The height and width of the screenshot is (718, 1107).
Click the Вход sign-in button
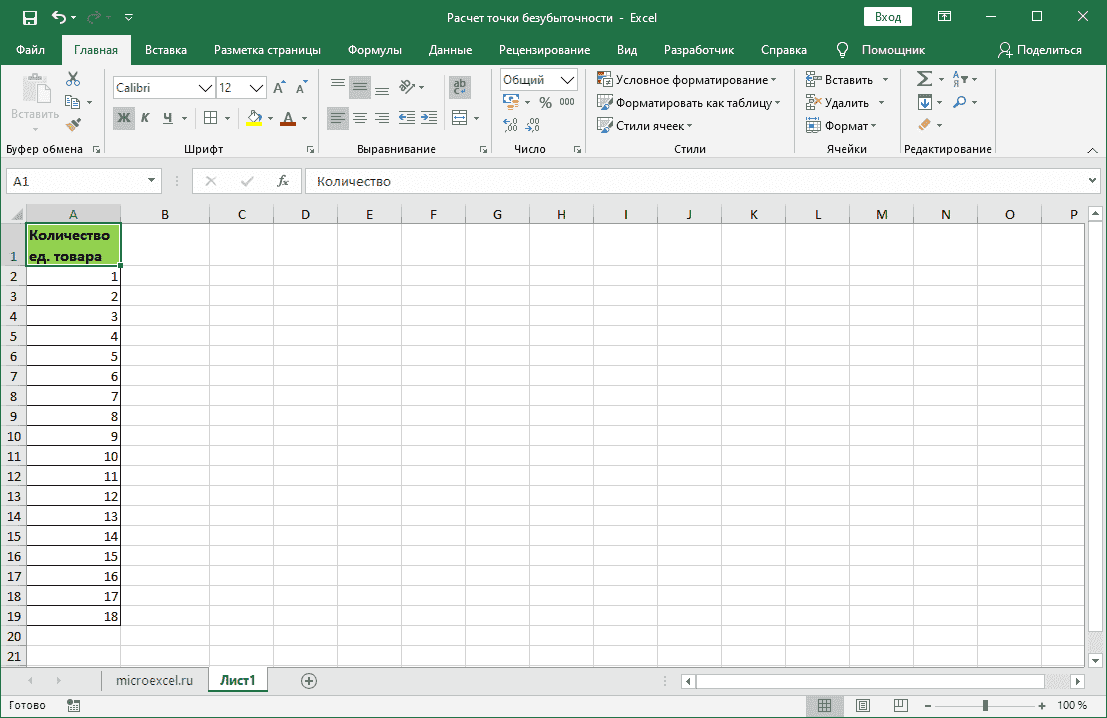click(x=888, y=17)
